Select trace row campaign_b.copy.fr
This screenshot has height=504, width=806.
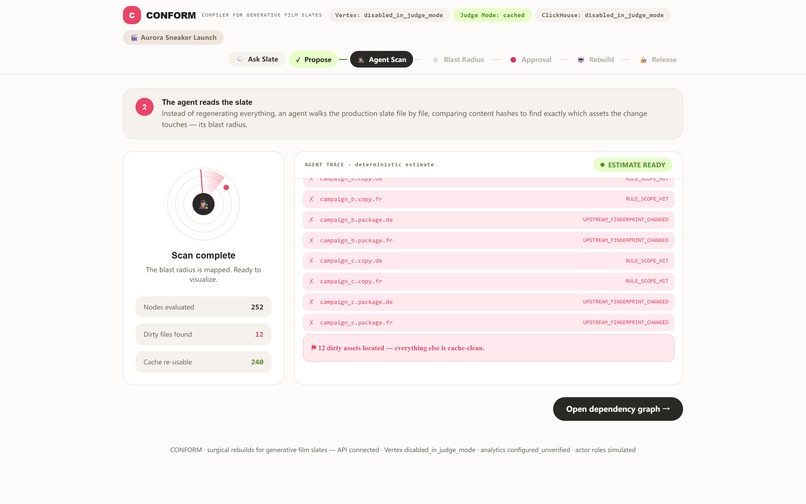488,199
